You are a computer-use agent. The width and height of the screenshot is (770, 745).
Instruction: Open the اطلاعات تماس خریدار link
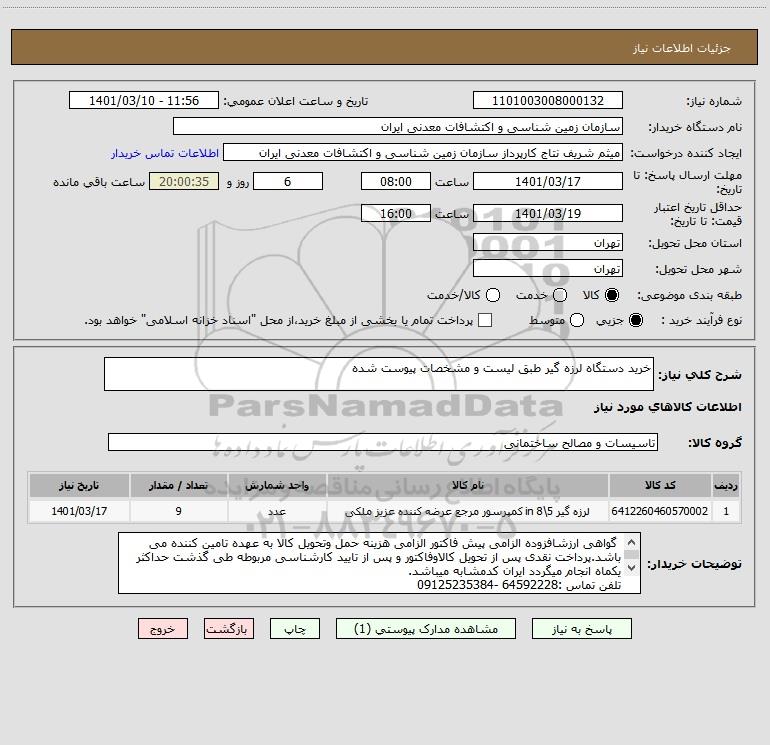[165, 153]
